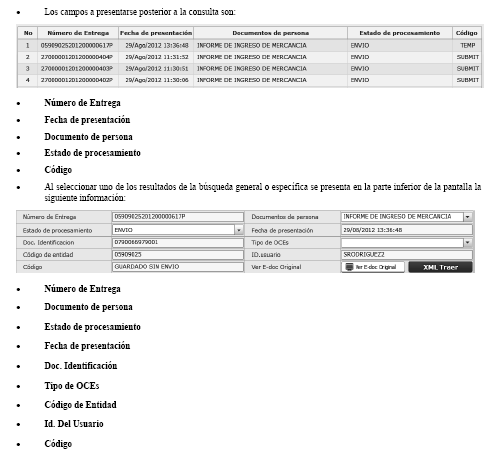Click the Código column header in results table
Screen dimensions: 488x450
467,33
